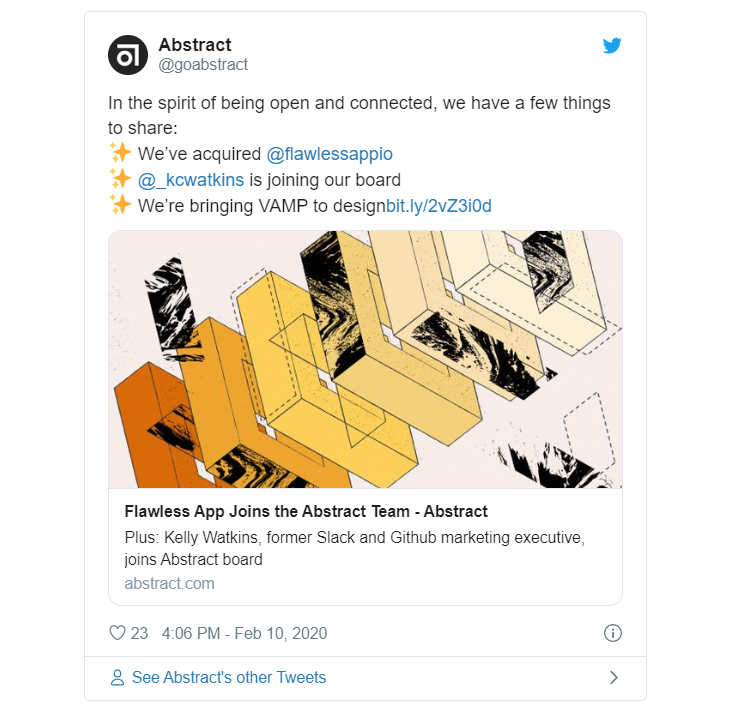Click the like count of 23

(139, 633)
